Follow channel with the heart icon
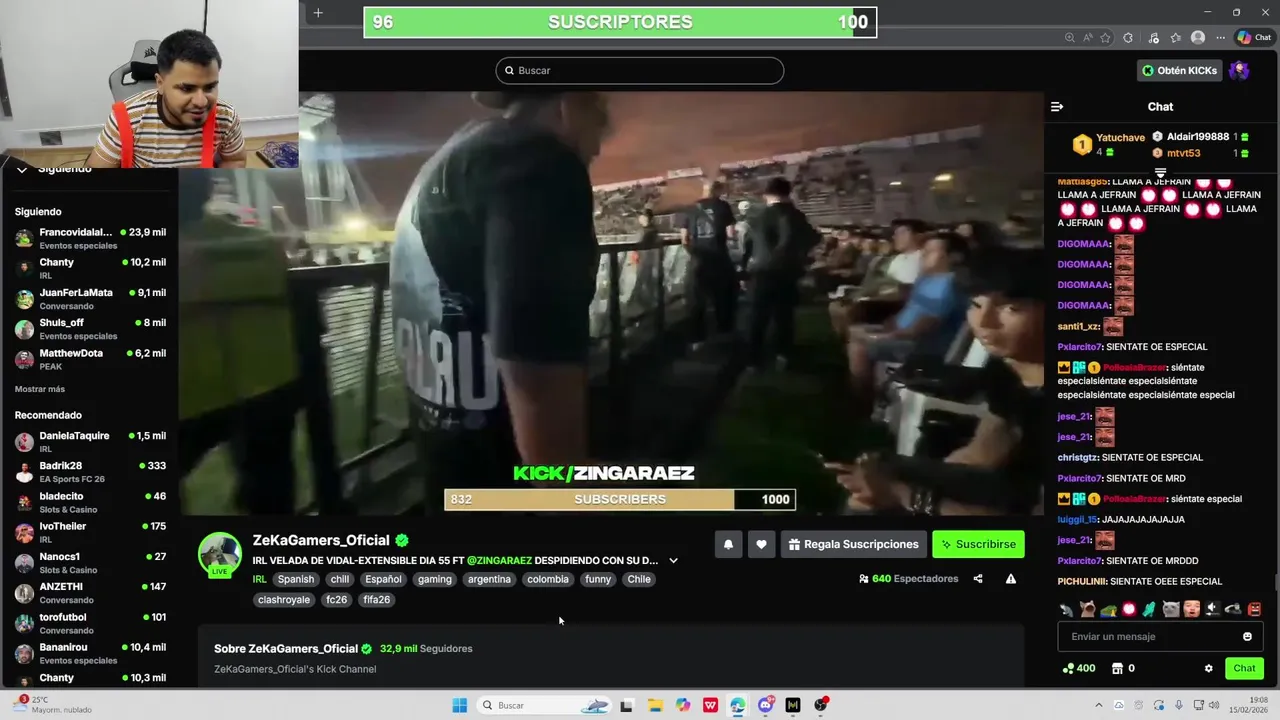1280x720 pixels. 761,544
